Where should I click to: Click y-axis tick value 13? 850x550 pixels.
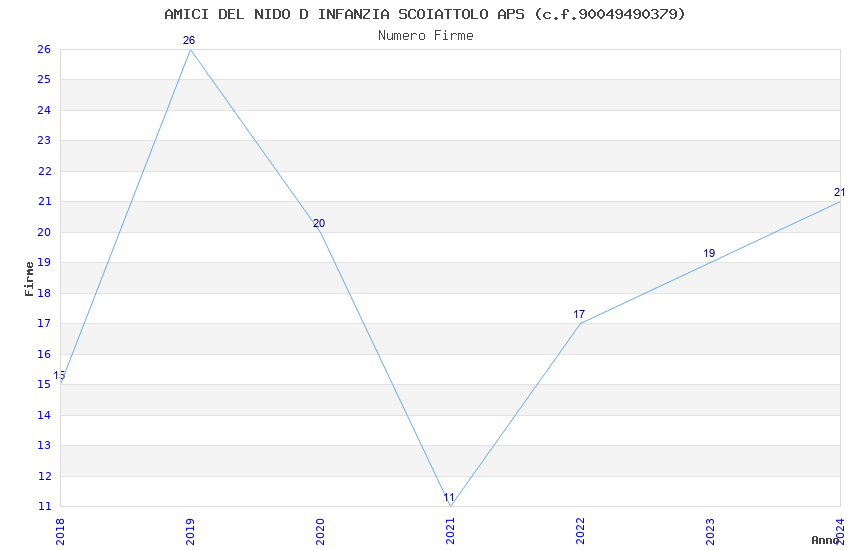(44, 445)
